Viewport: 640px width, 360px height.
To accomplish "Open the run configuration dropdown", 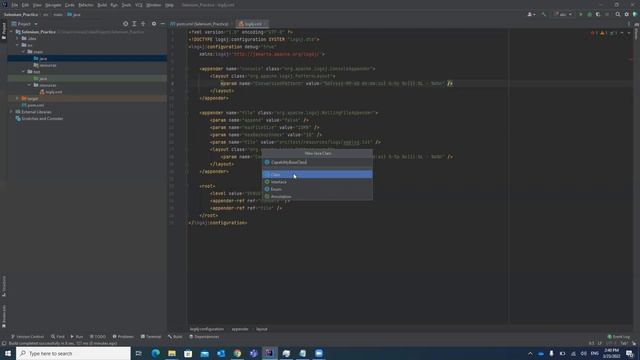I will 563,14.
